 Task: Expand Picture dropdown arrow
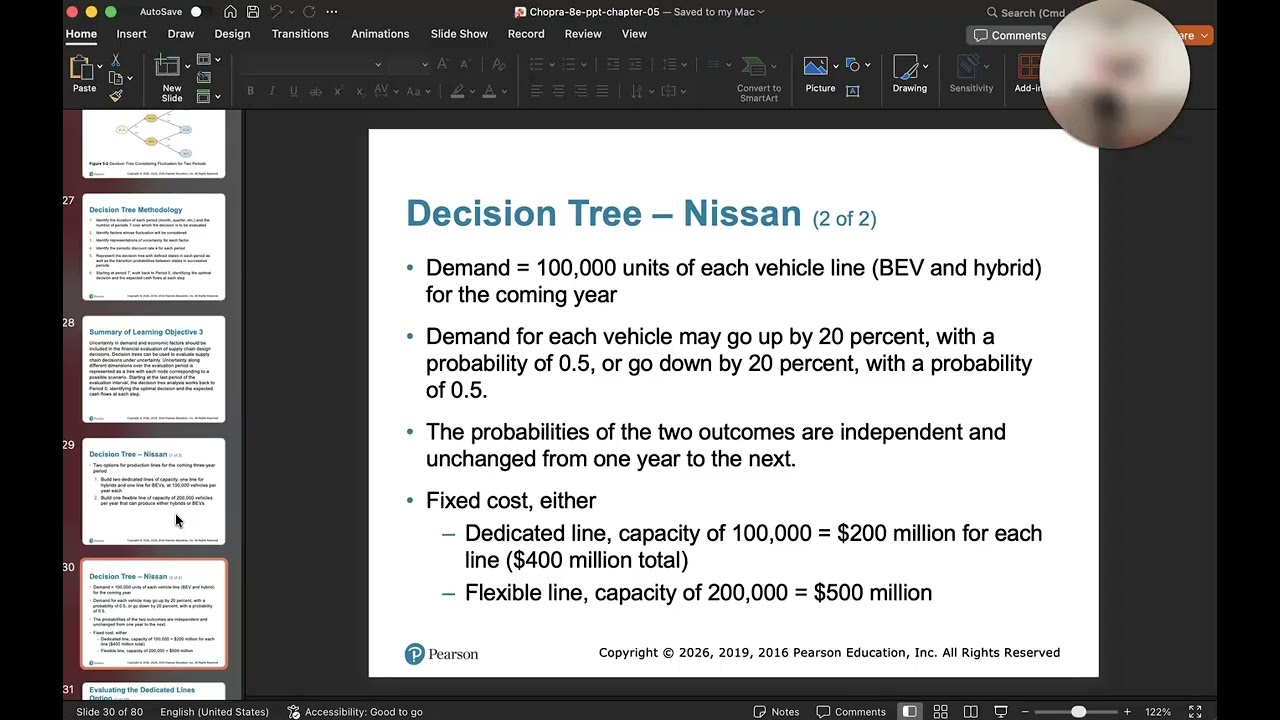[x=836, y=66]
